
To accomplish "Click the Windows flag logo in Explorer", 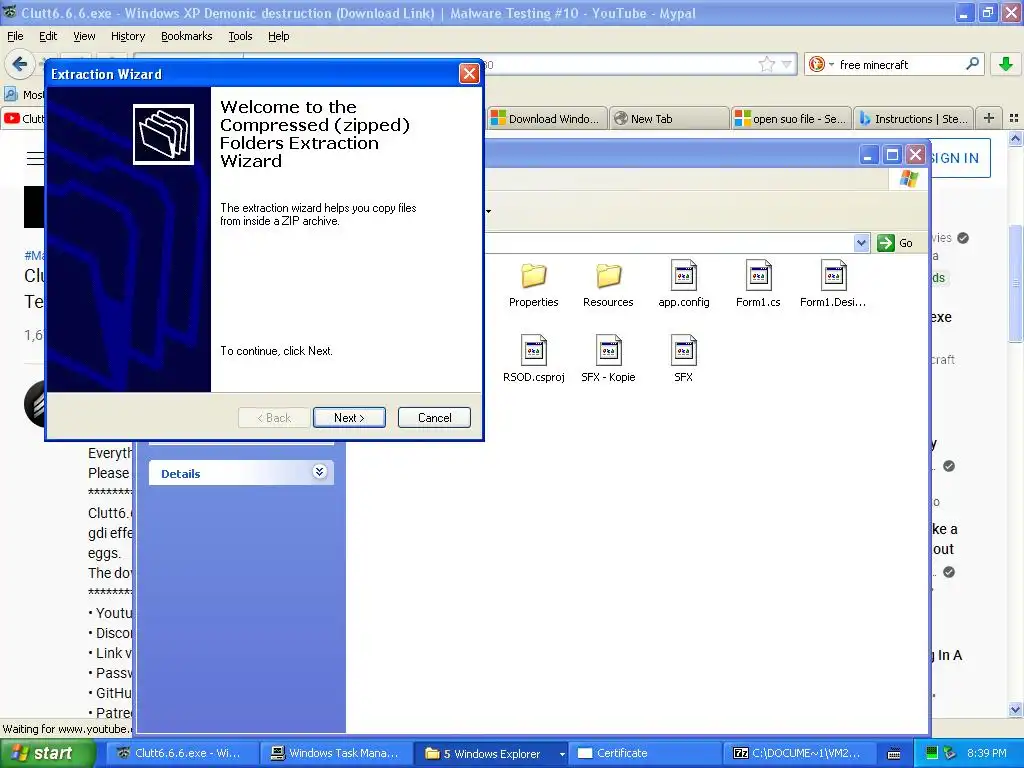I will (909, 178).
